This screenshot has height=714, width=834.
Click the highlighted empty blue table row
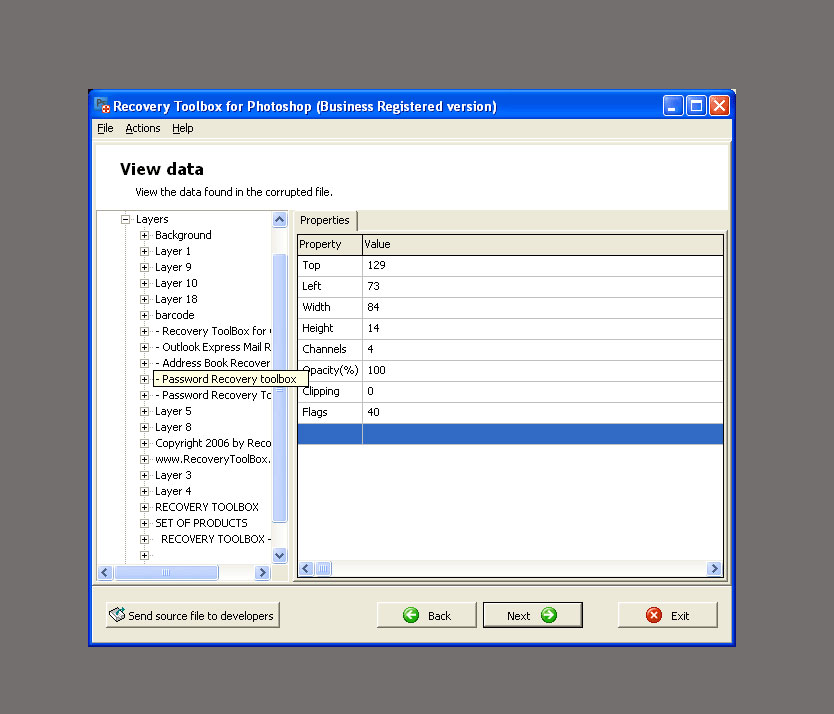point(510,434)
